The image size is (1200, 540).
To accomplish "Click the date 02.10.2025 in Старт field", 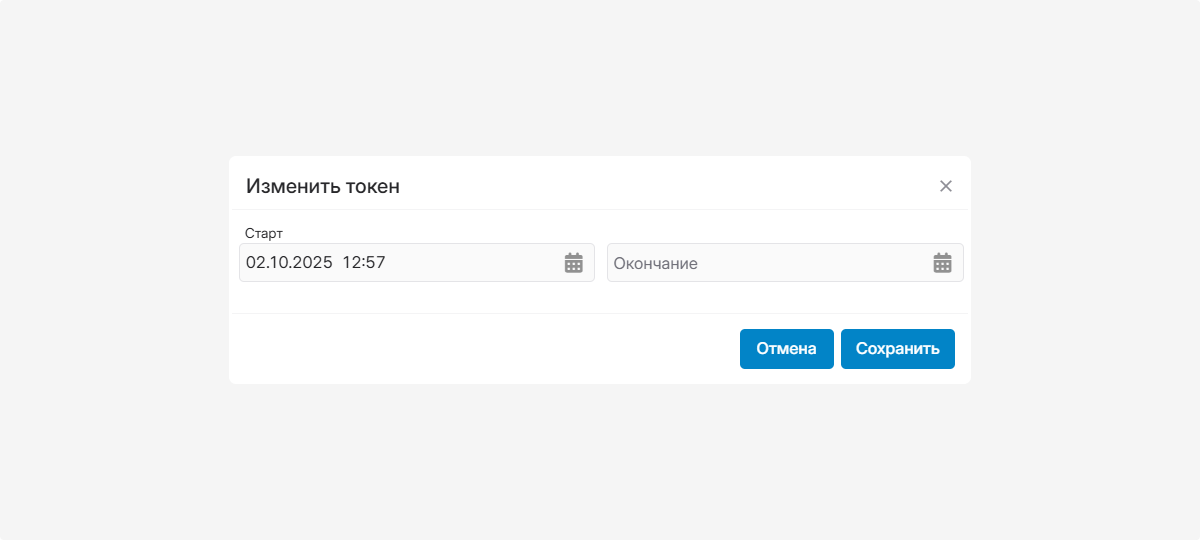I will 289,263.
